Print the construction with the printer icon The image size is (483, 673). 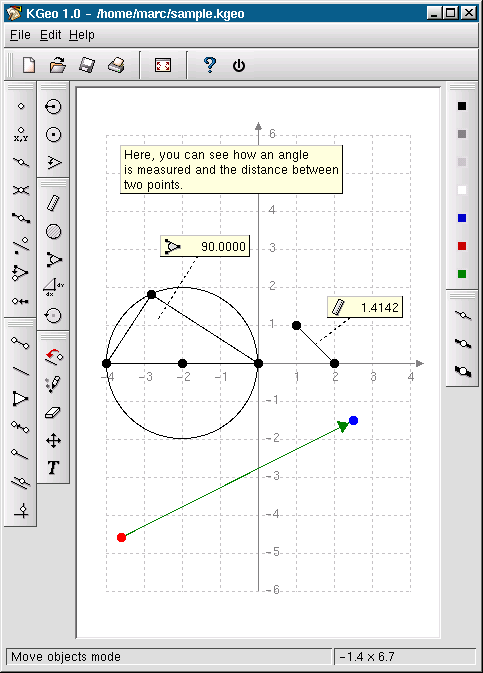coord(116,65)
